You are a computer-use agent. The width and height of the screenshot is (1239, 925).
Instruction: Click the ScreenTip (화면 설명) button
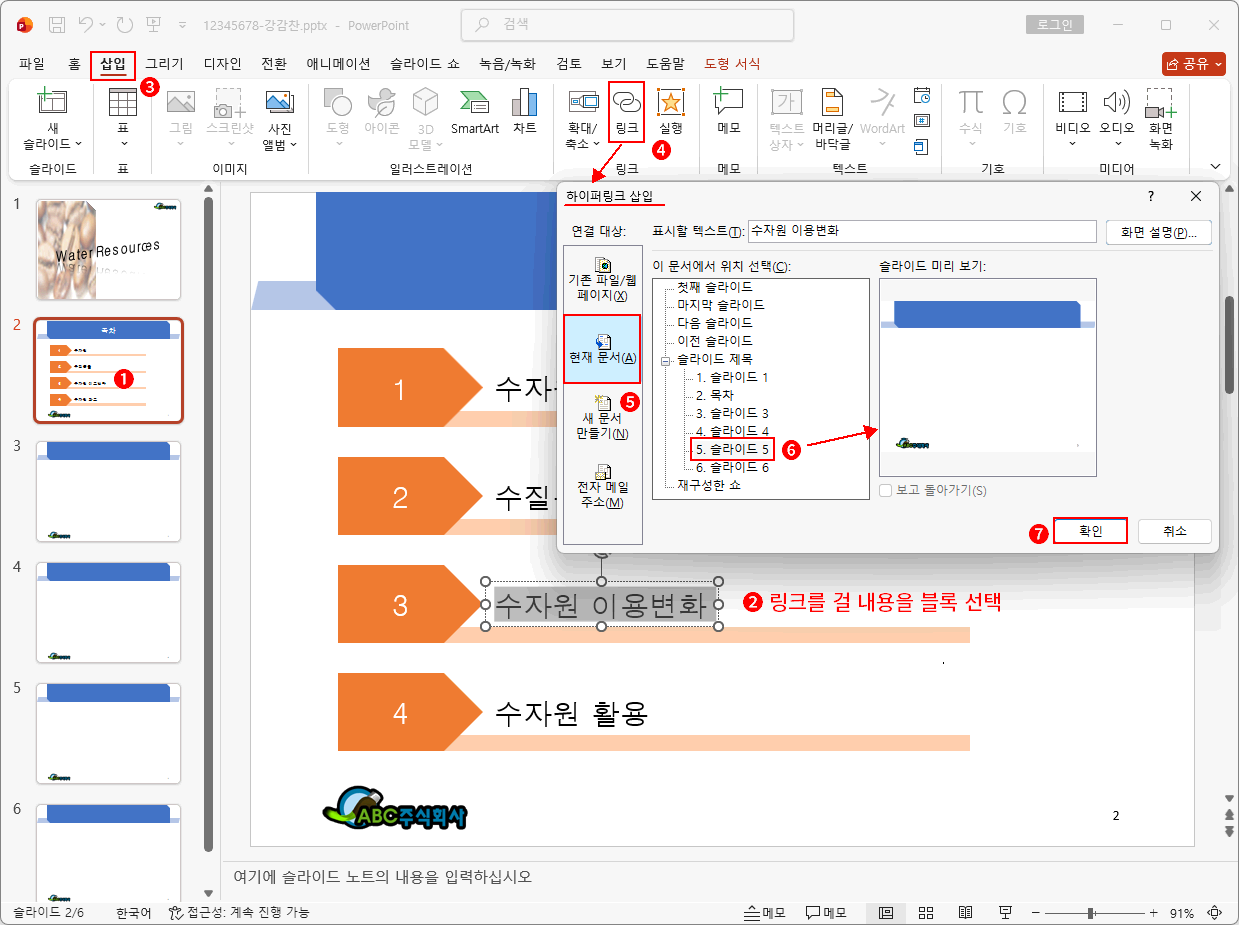[1159, 231]
